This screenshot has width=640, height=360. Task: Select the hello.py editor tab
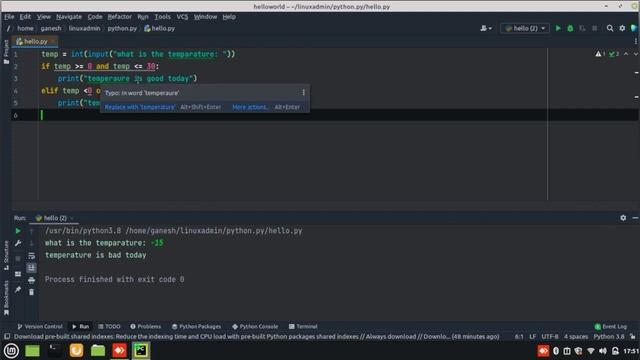[35, 41]
